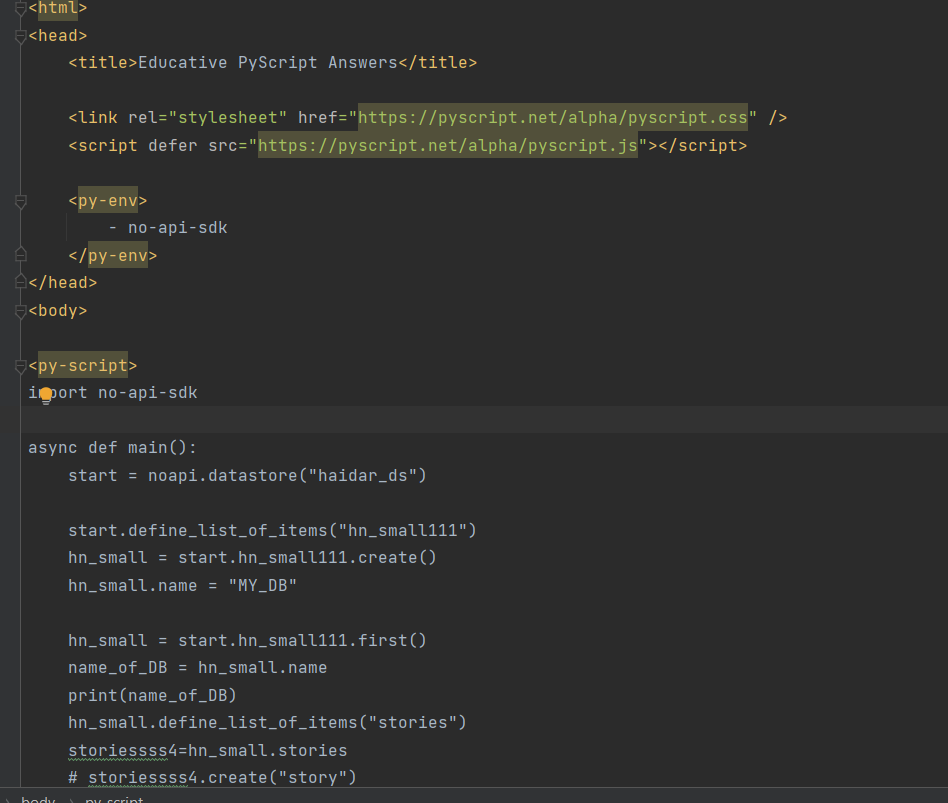Open the pyscript.js script URL
948x803 pixels.
447,146
